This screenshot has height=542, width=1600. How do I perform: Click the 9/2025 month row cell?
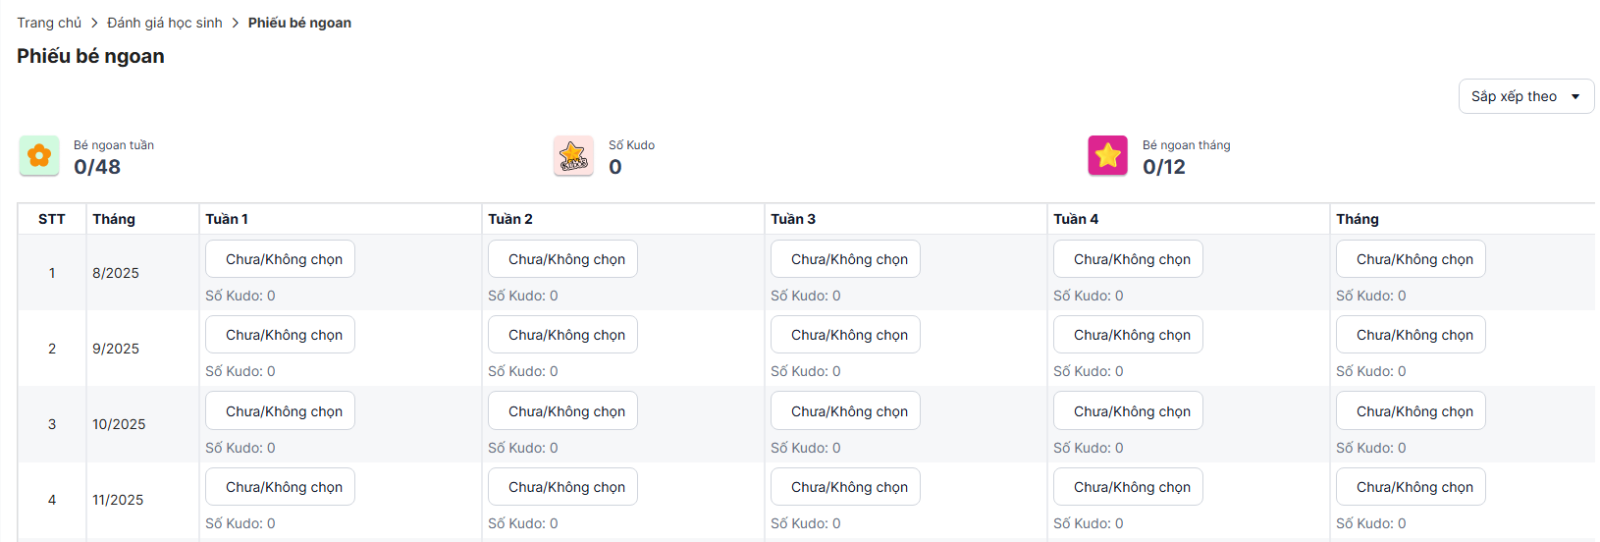[116, 349]
